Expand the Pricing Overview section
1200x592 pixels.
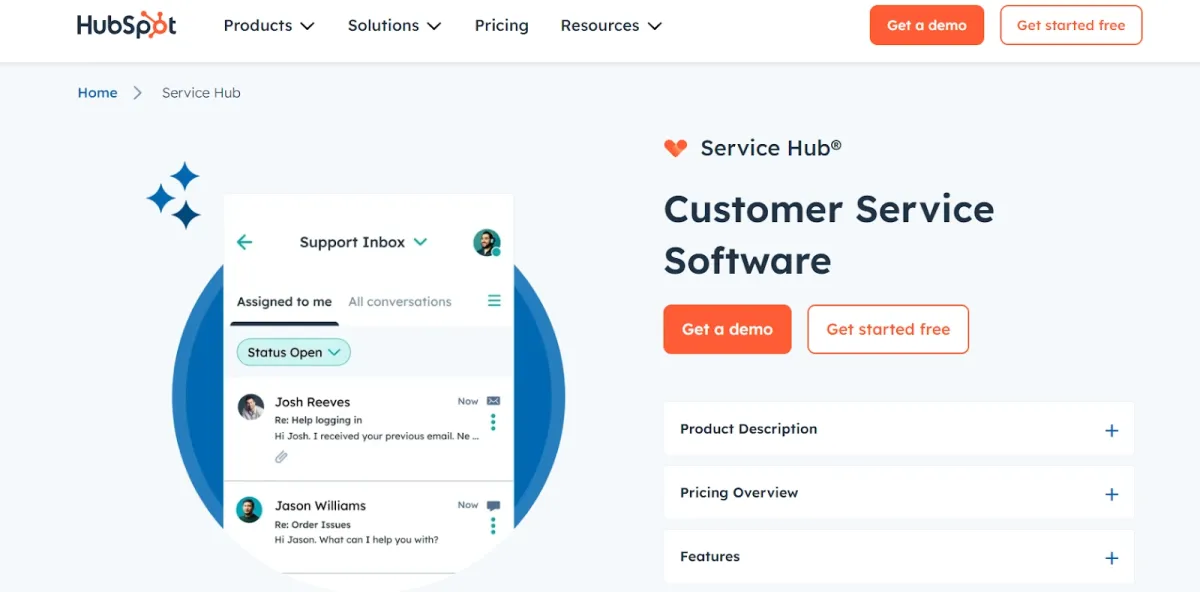[x=899, y=493]
